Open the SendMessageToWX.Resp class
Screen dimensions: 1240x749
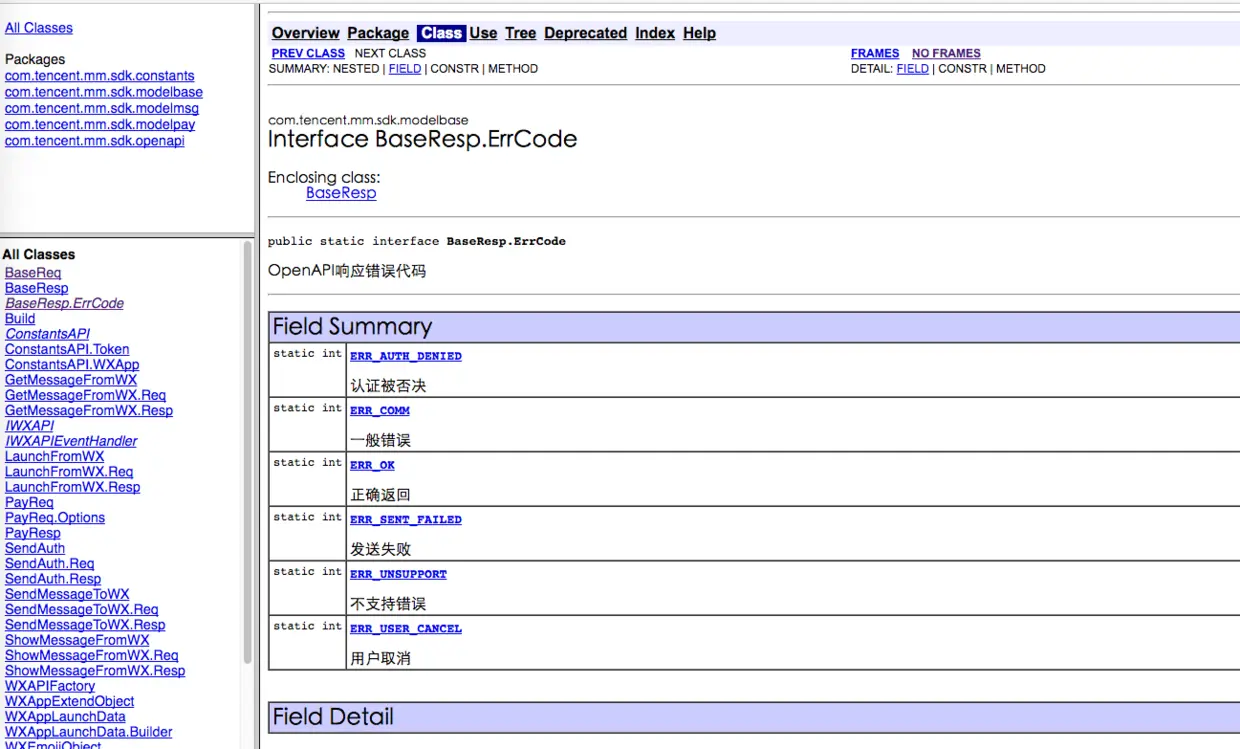(85, 625)
